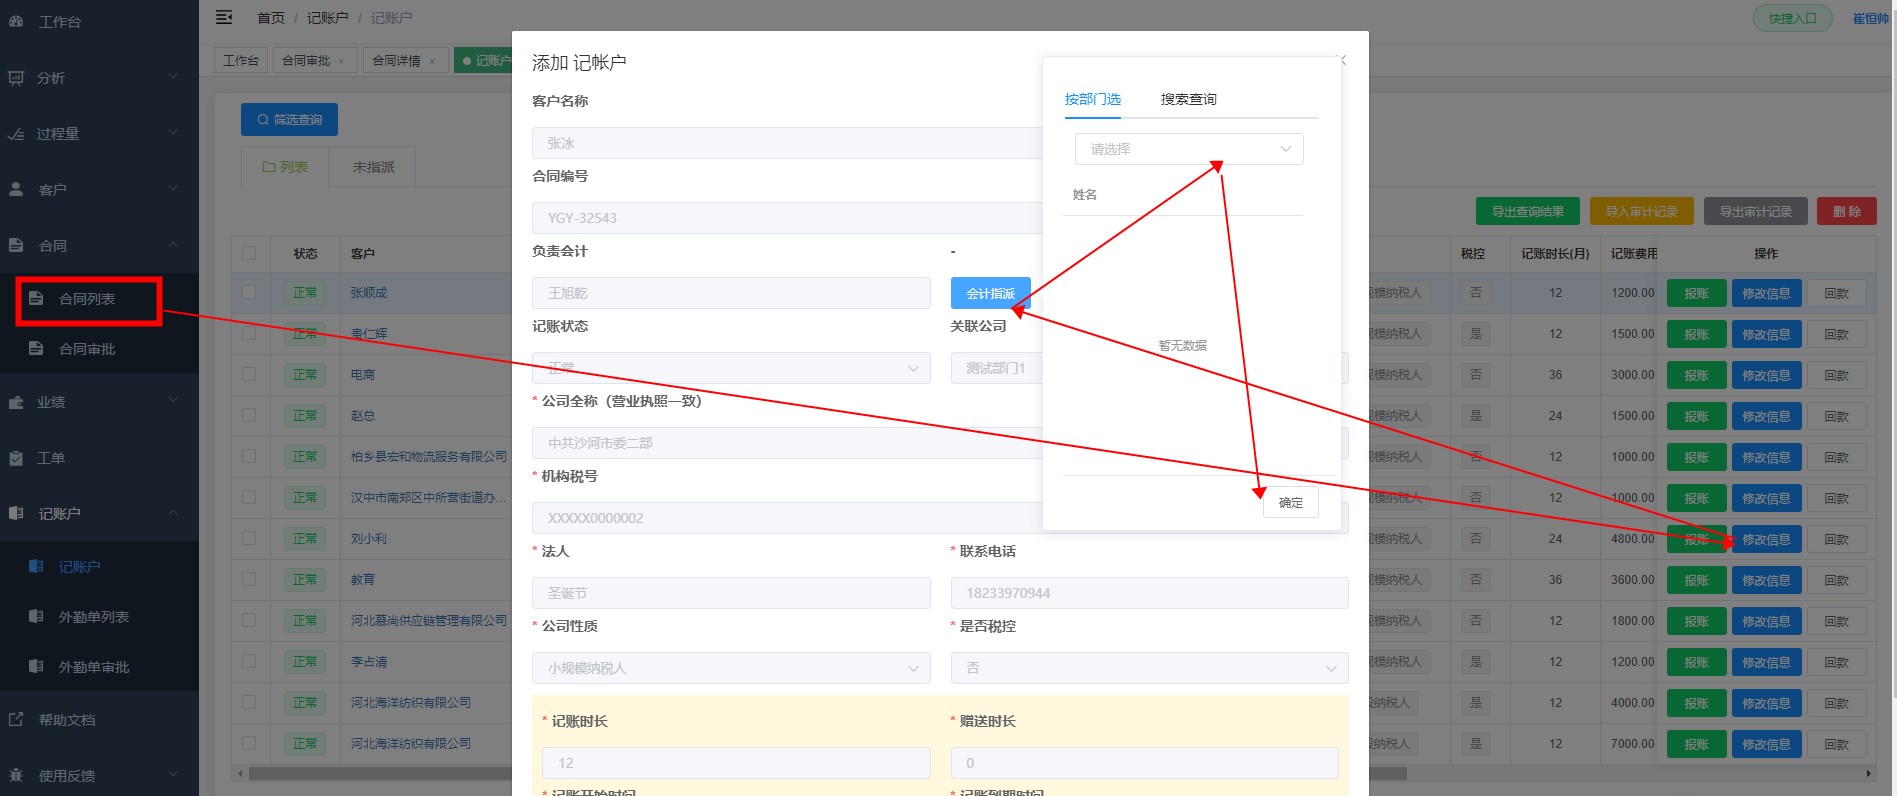Check the row checkbox for 赵总
The height and width of the screenshot is (796, 1897).
click(249, 415)
